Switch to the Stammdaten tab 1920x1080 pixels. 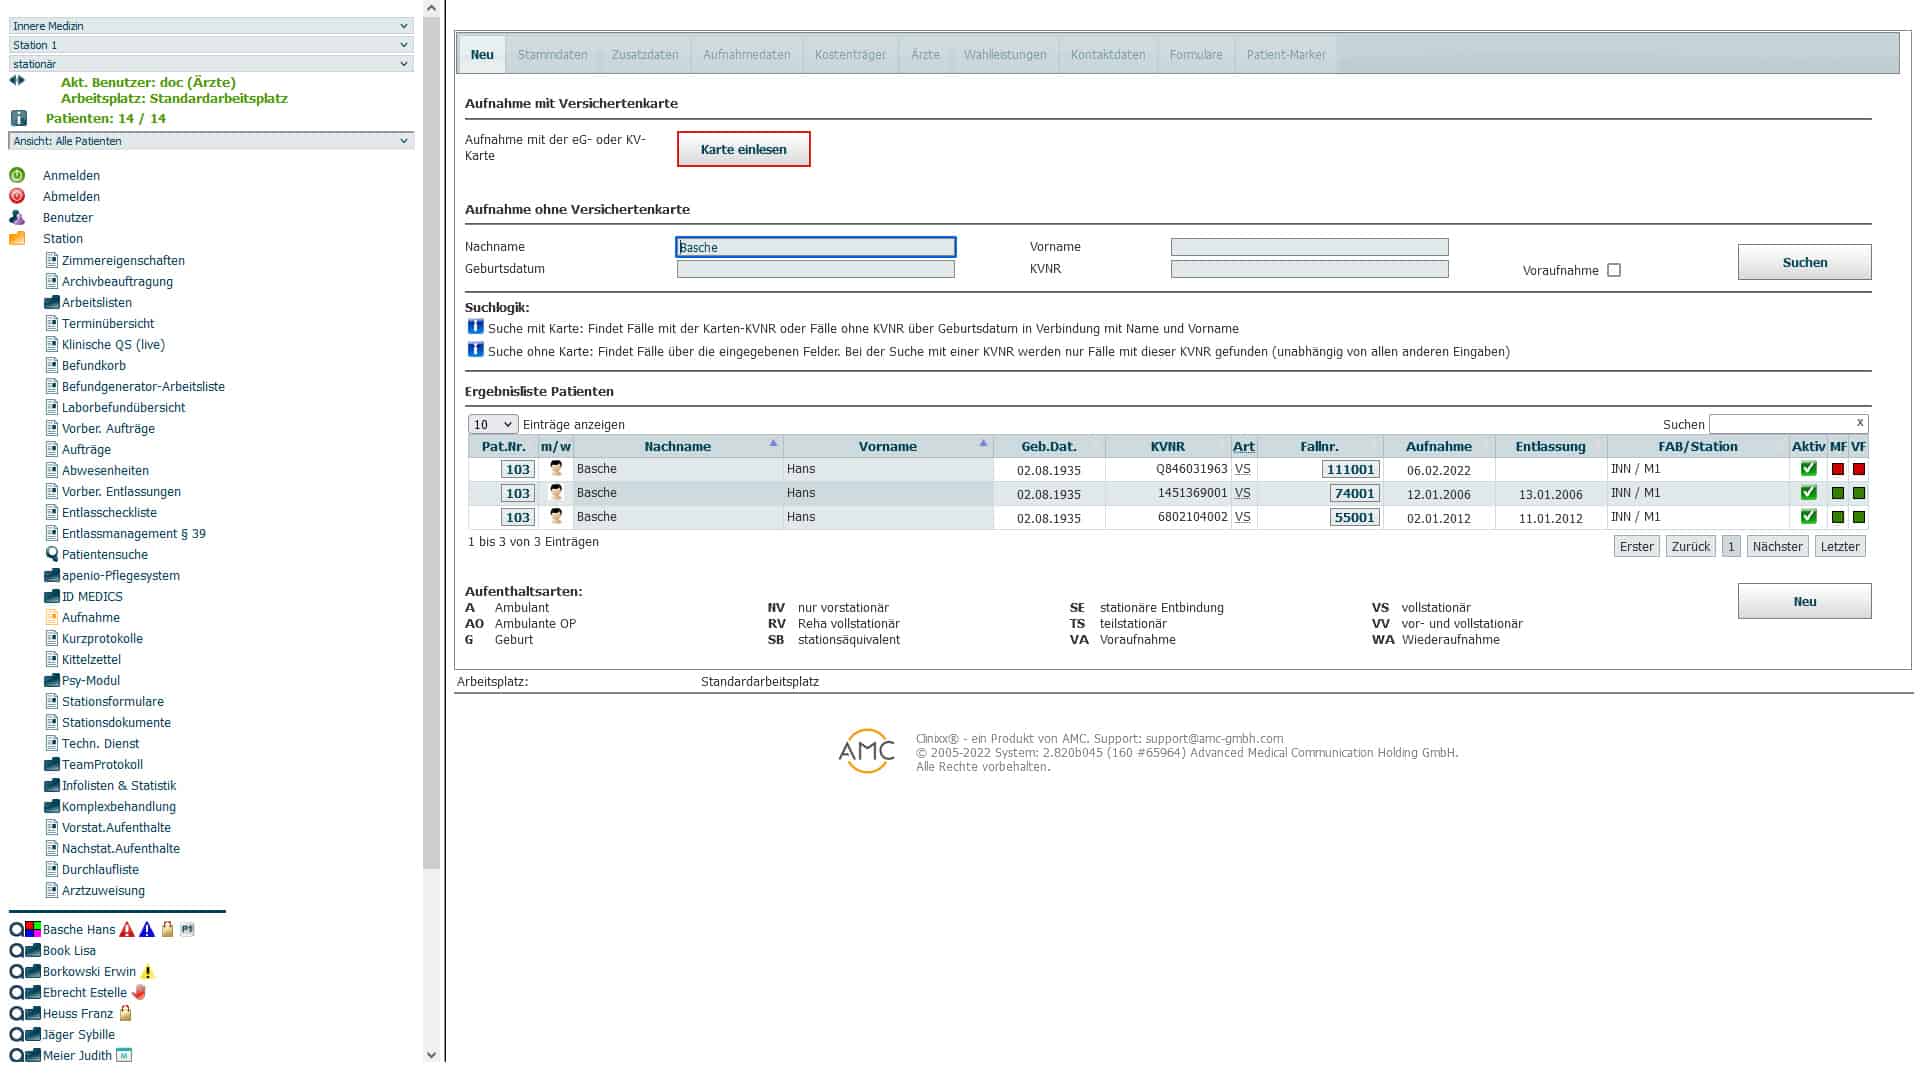tap(552, 55)
